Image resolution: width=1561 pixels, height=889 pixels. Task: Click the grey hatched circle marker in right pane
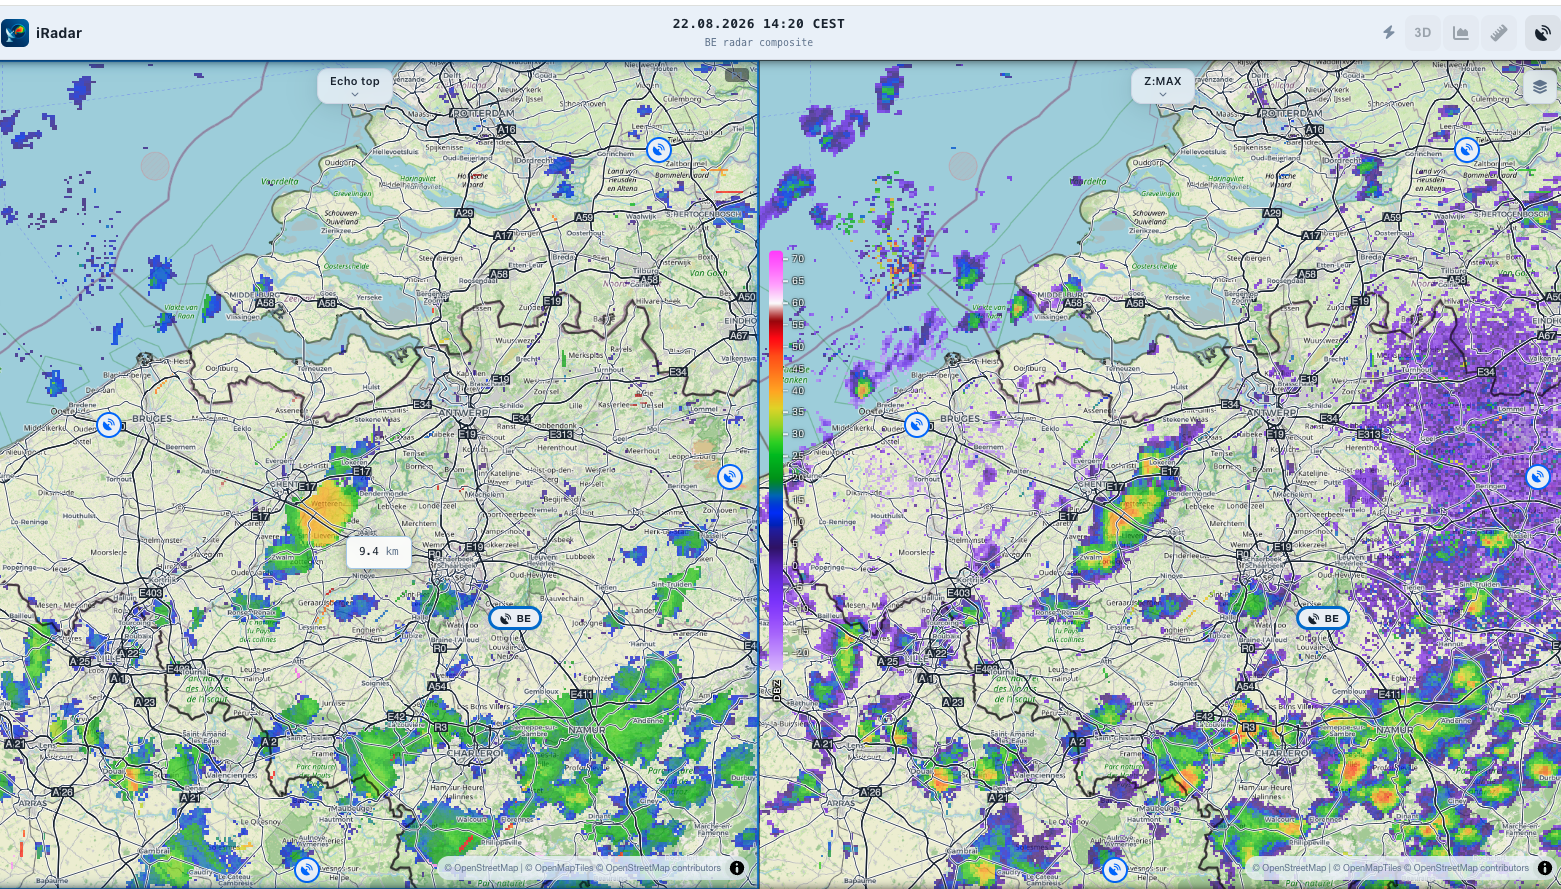pyautogui.click(x=963, y=166)
